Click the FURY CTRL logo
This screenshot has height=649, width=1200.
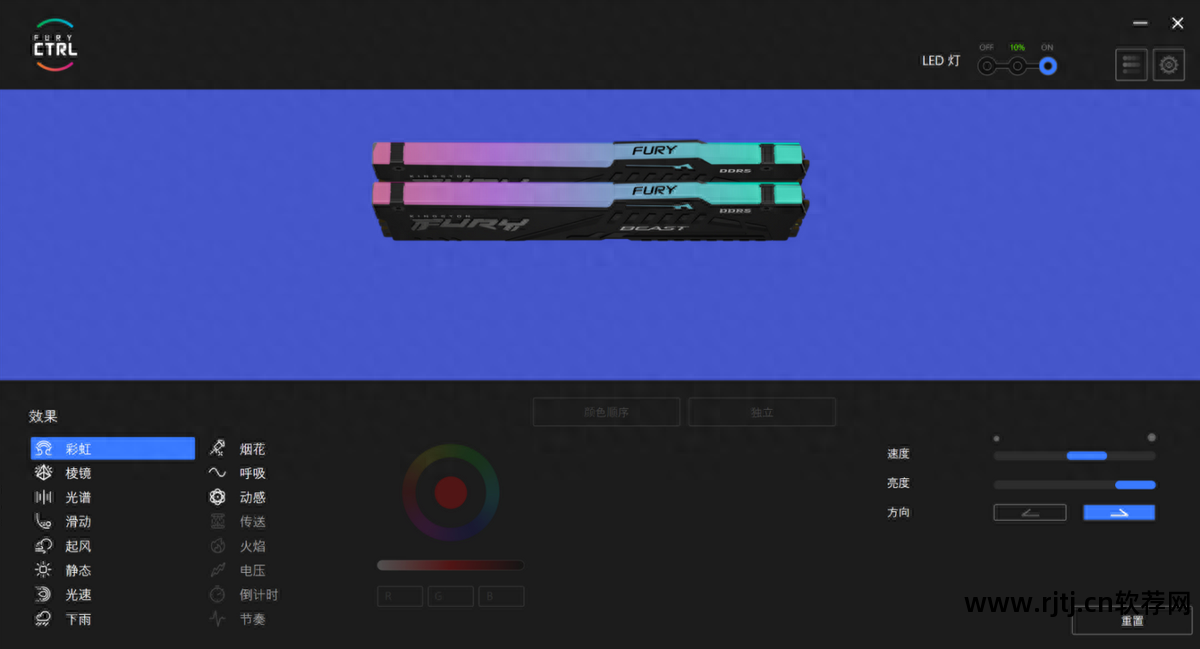click(x=55, y=45)
